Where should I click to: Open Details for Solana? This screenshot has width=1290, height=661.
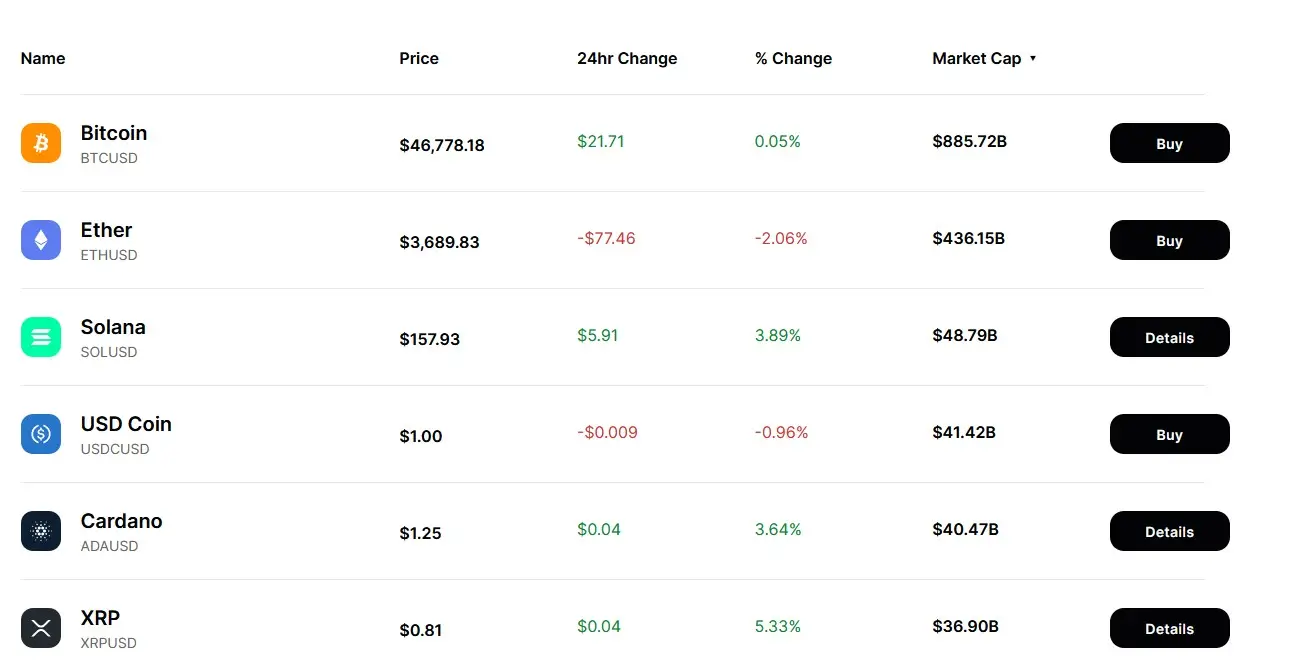point(1169,338)
